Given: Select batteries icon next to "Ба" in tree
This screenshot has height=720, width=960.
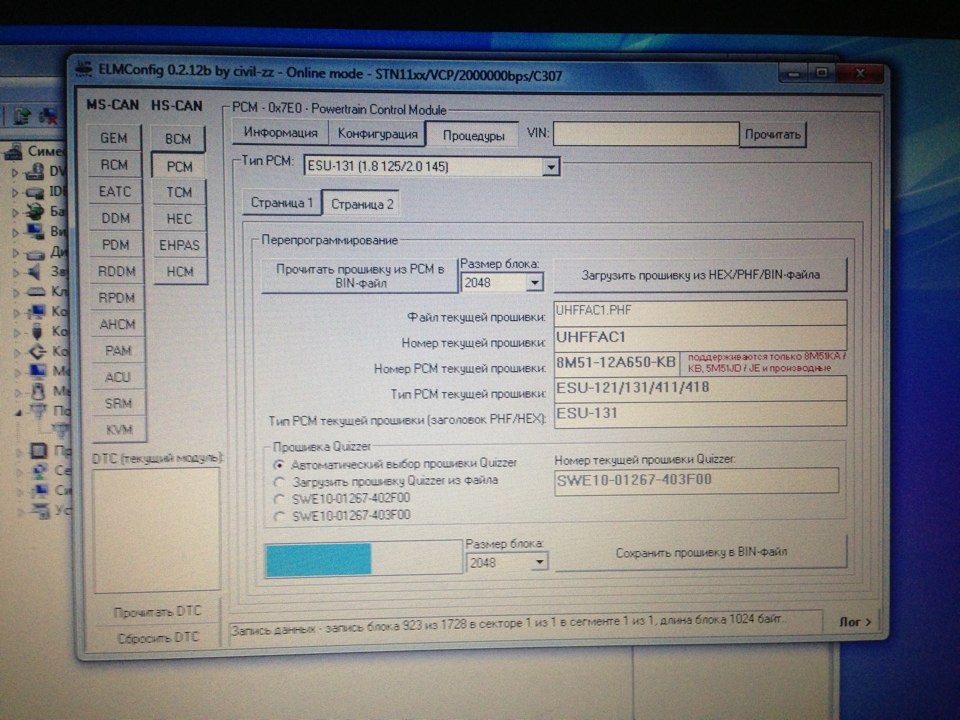Looking at the screenshot, I should point(36,212).
